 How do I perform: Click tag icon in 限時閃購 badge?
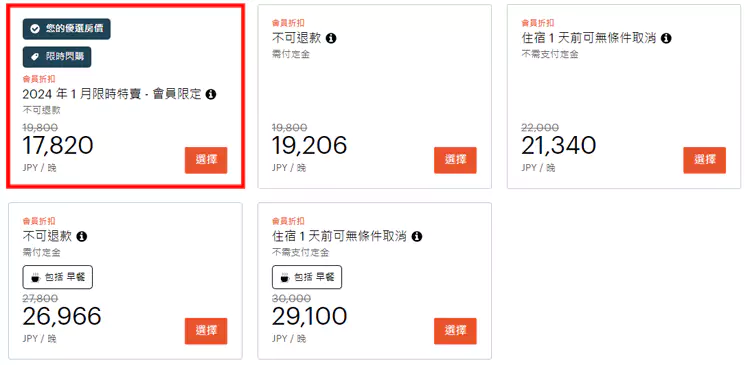click(x=34, y=57)
